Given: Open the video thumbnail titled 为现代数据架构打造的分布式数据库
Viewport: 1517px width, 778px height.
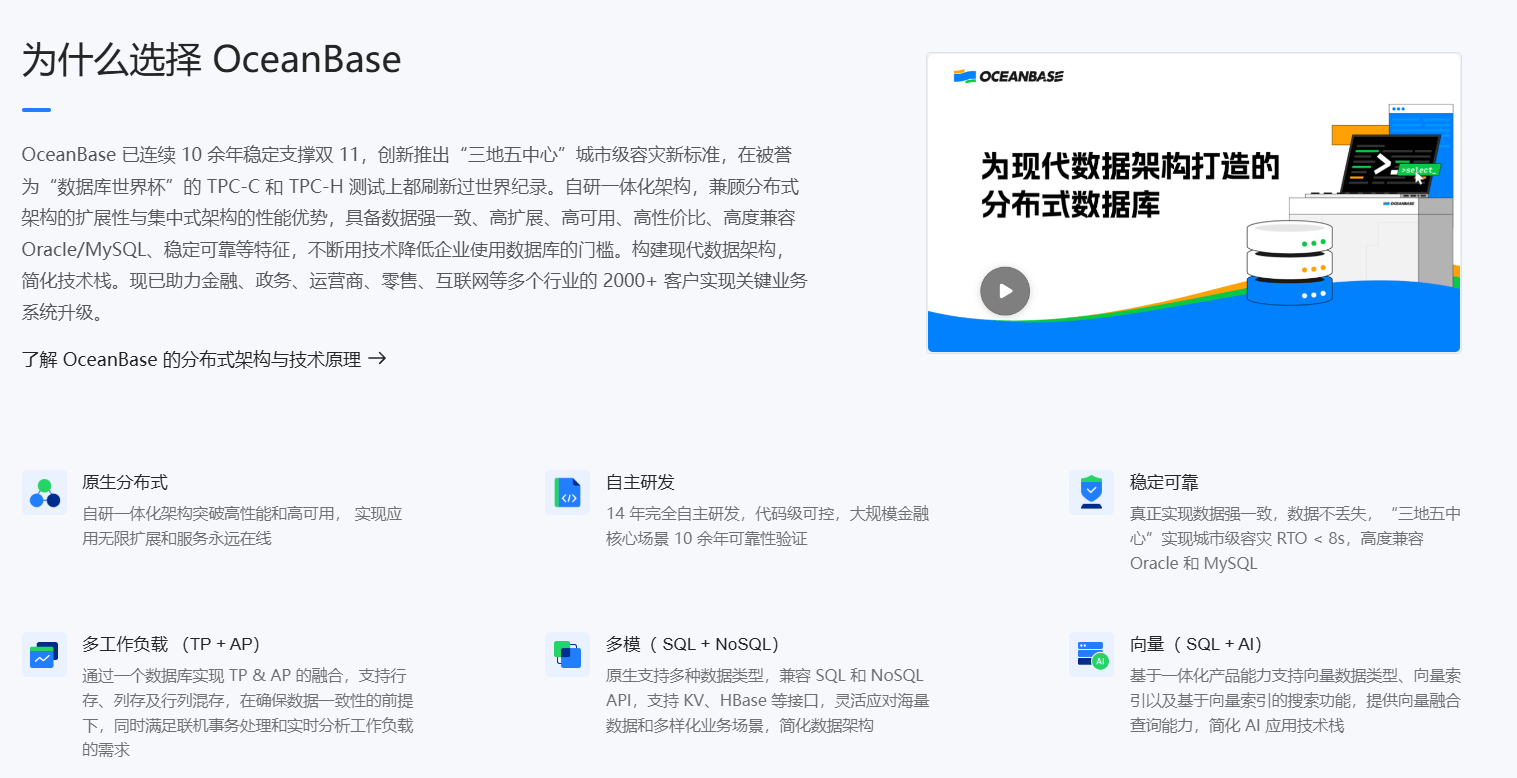Looking at the screenshot, I should 1194,203.
